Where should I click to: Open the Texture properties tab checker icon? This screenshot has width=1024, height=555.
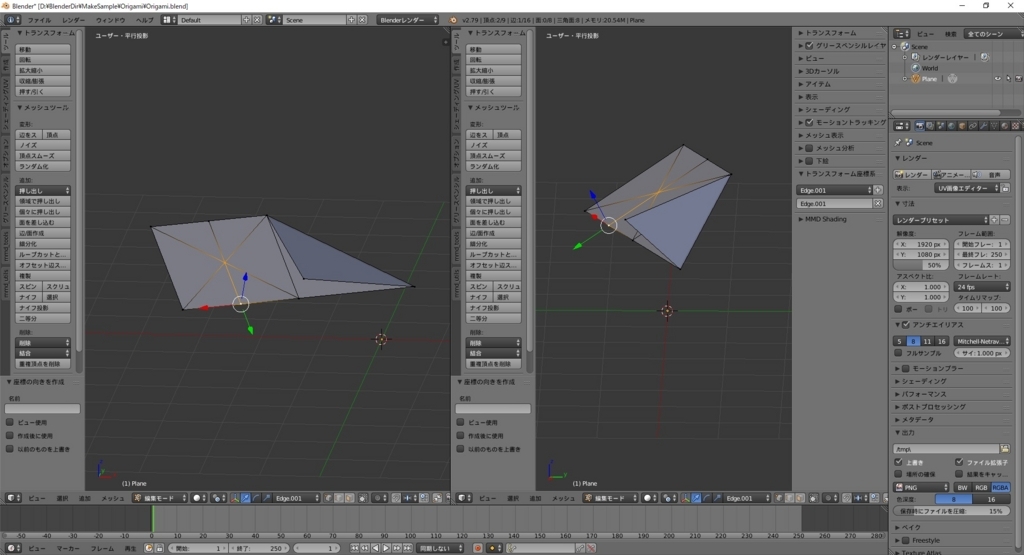pos(1016,126)
